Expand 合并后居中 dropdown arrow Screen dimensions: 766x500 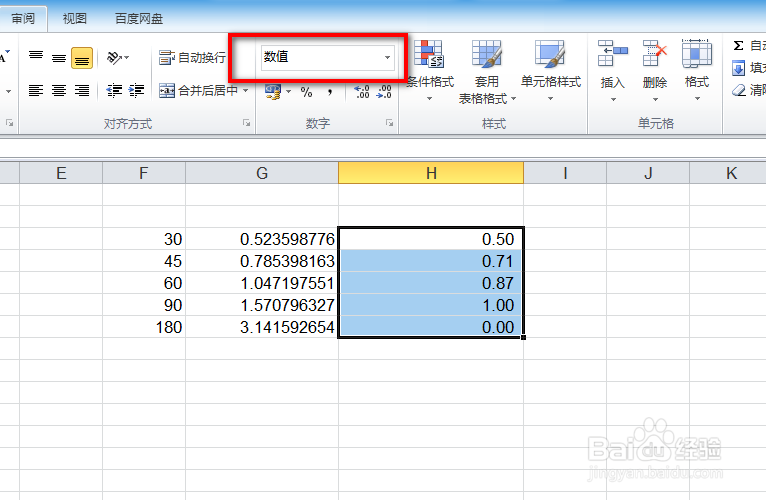(246, 90)
